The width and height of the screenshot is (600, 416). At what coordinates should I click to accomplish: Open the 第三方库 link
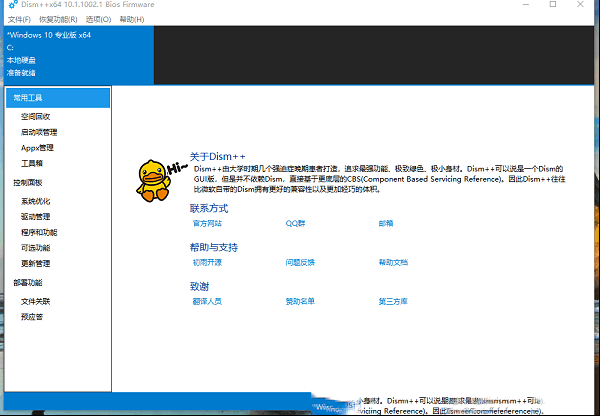point(393,301)
